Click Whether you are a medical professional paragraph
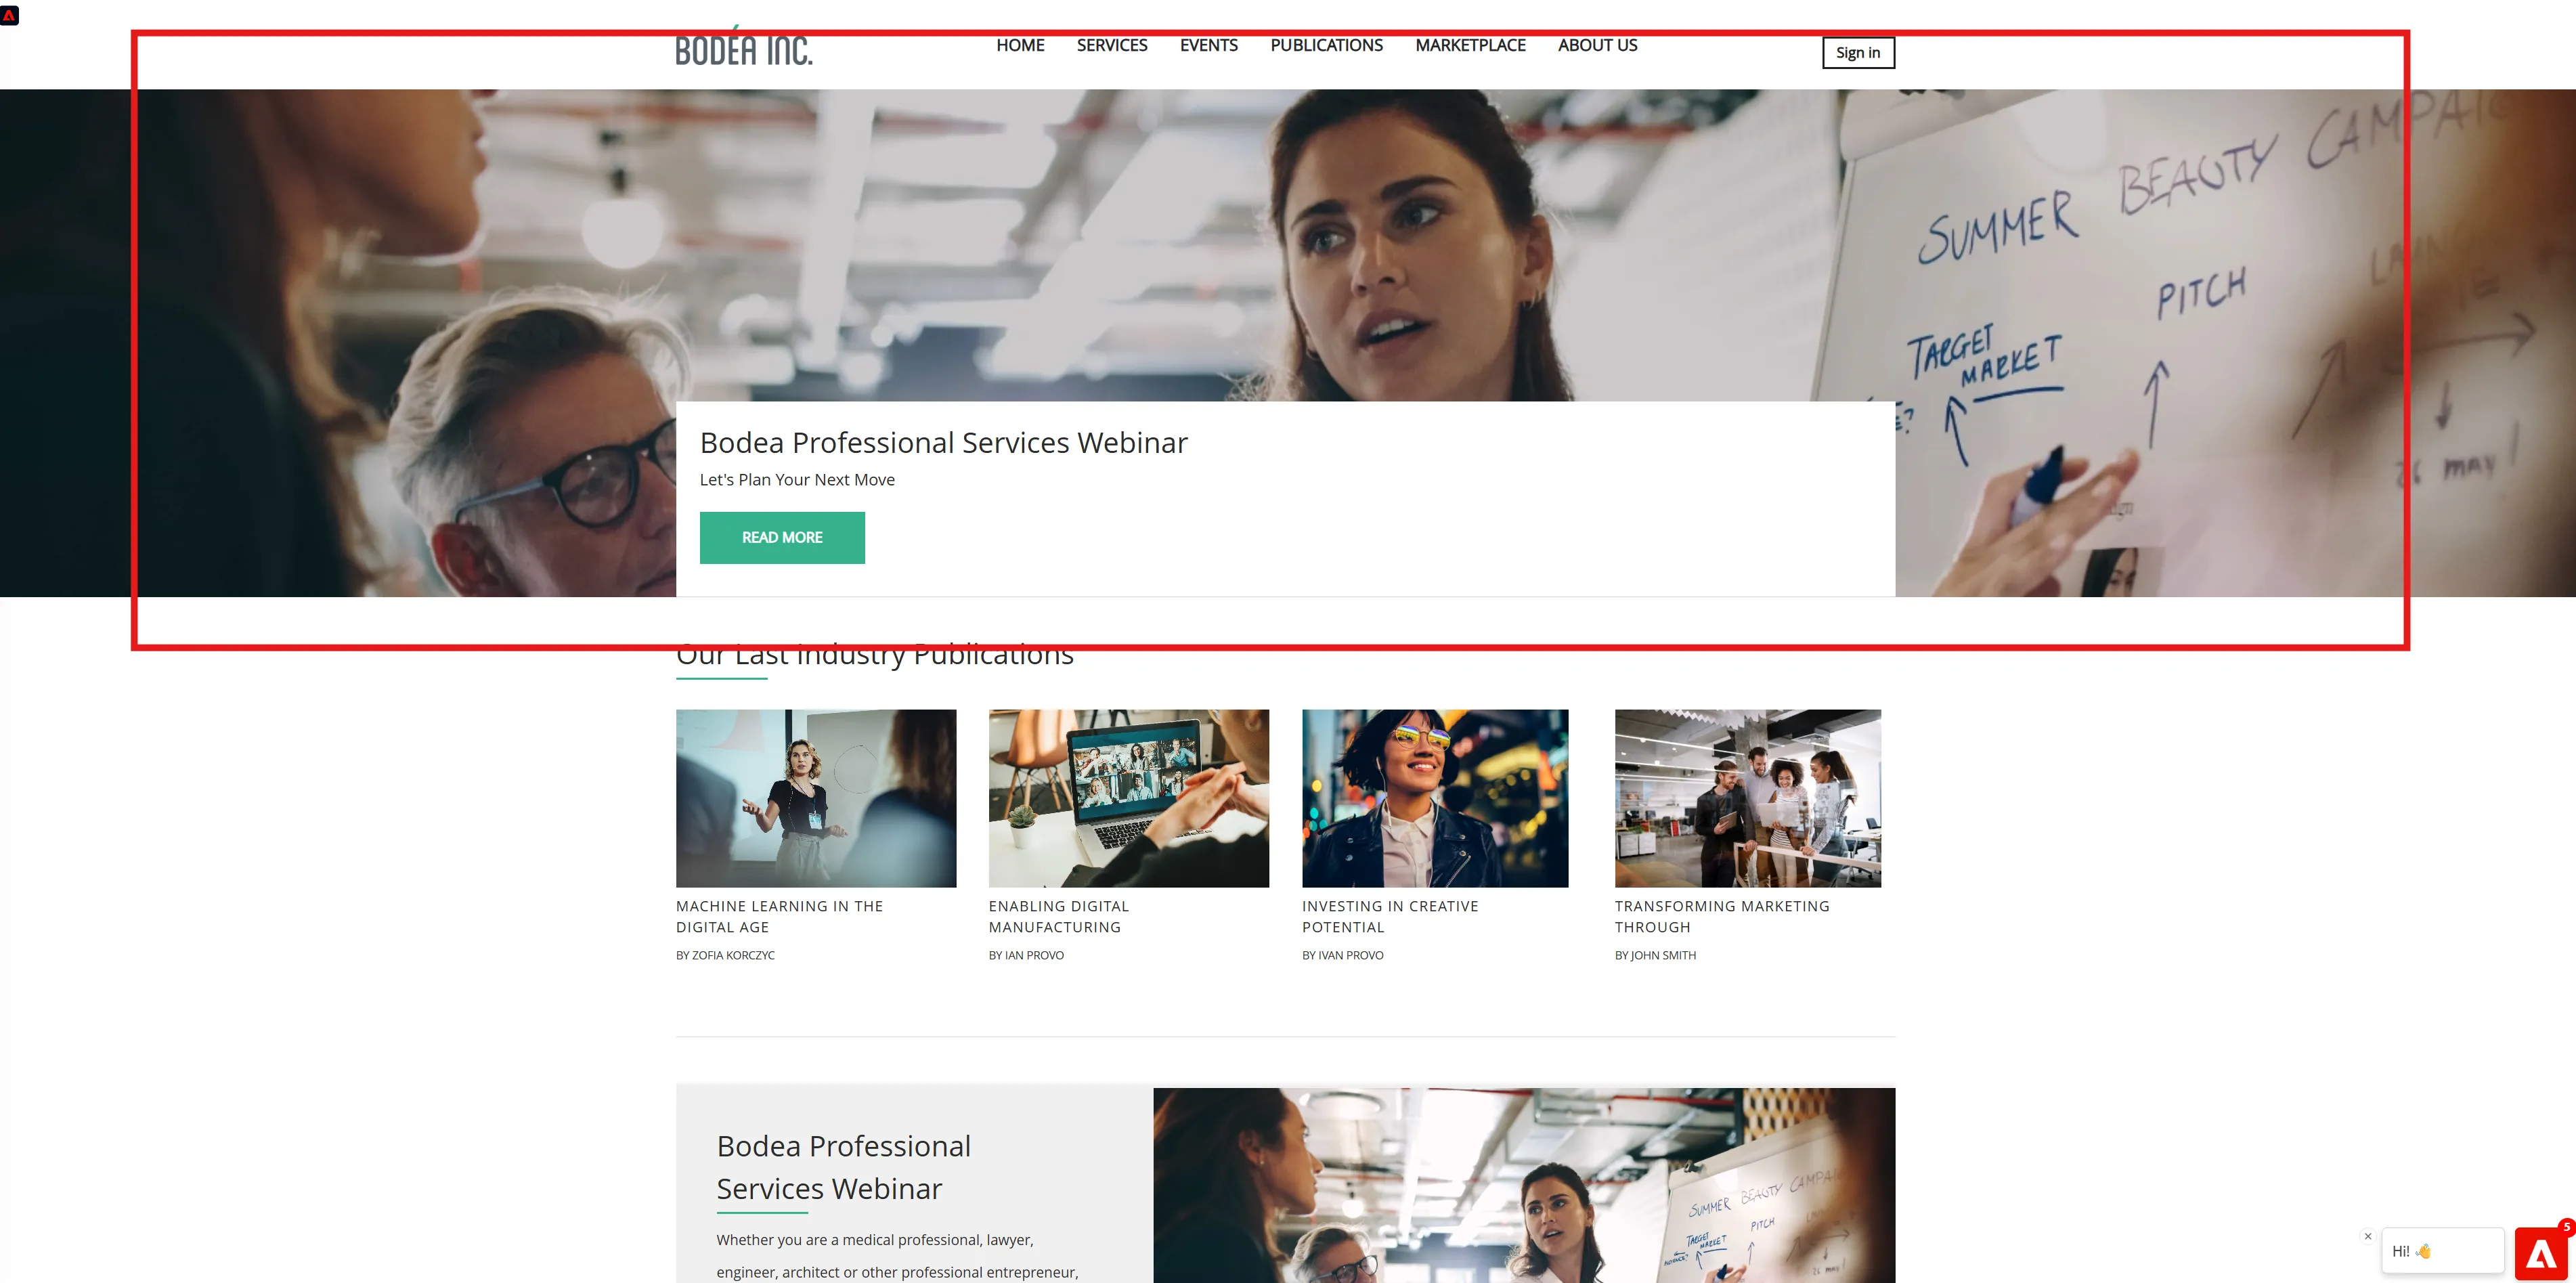2576x1283 pixels. (897, 1256)
